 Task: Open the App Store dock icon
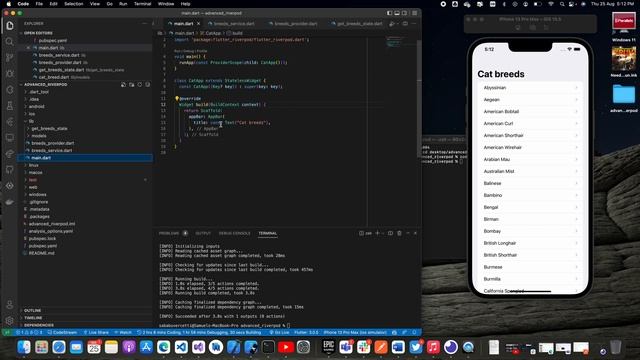click(x=146, y=347)
